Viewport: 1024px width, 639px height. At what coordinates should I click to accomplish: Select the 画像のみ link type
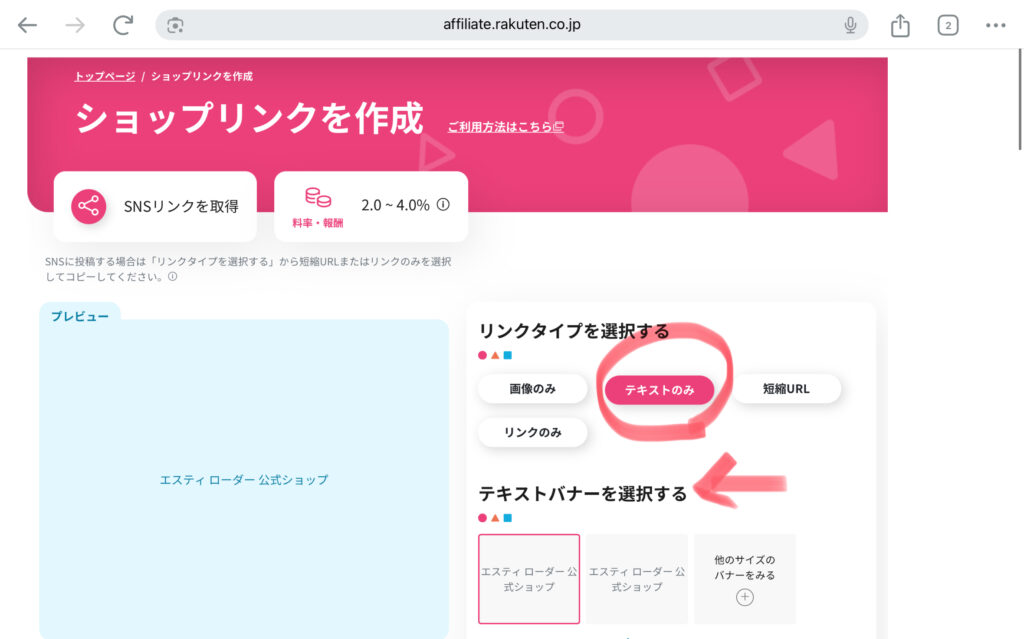532,389
